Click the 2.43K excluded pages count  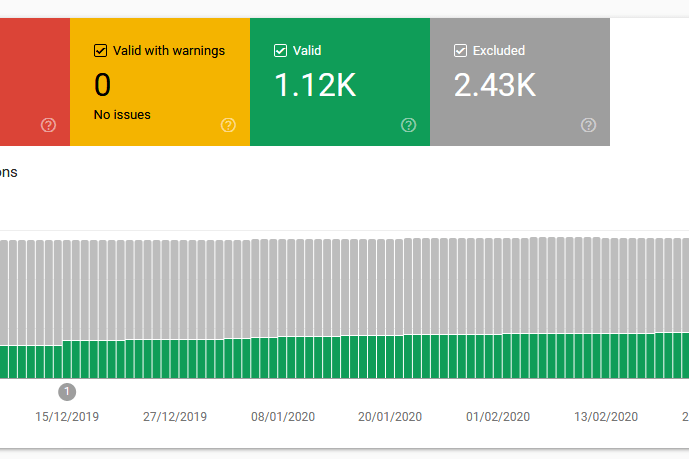[x=495, y=86]
